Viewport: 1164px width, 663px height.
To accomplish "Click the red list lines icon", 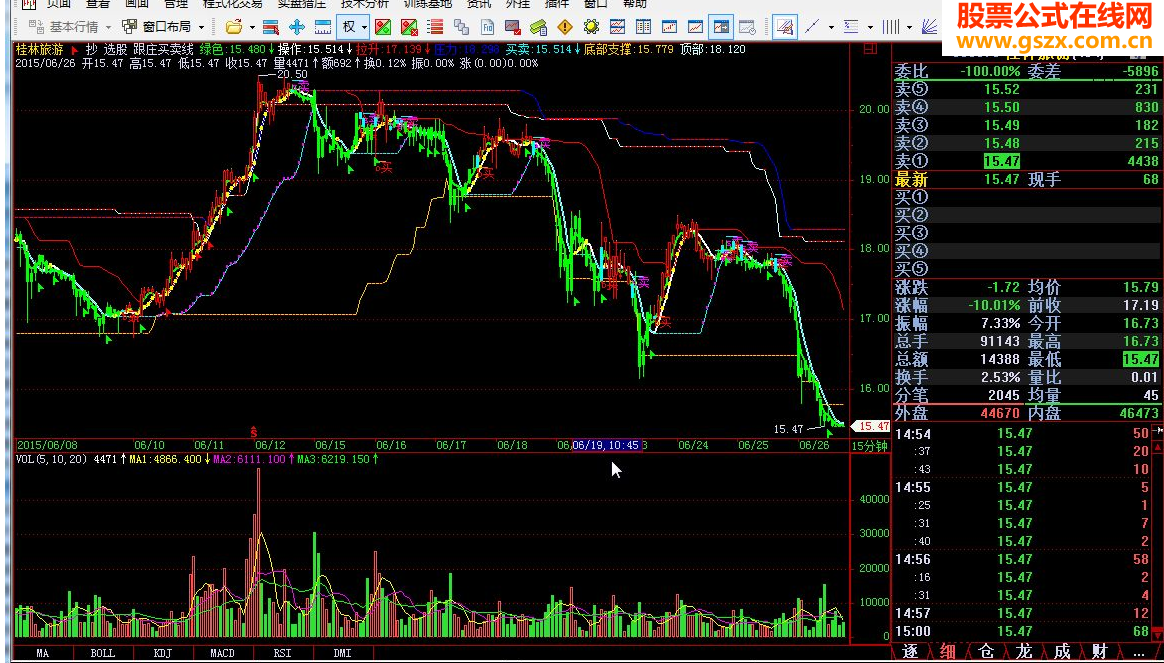I will [438, 27].
